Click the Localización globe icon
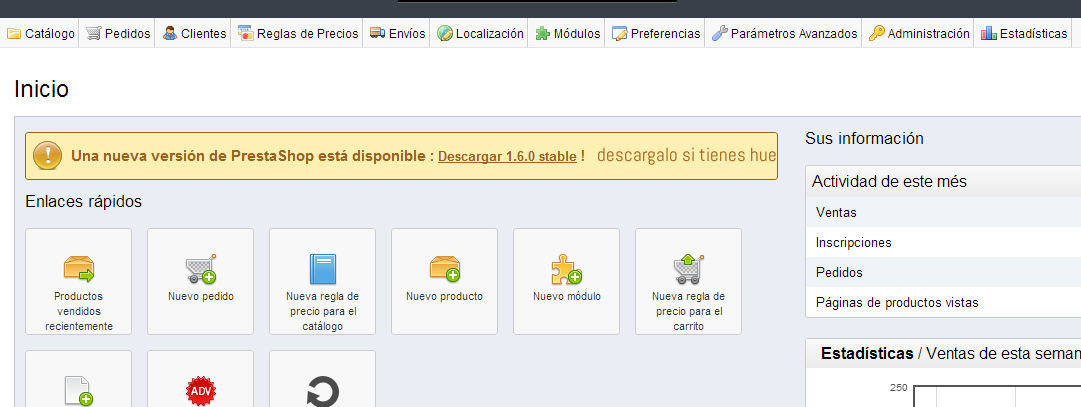 [x=445, y=33]
